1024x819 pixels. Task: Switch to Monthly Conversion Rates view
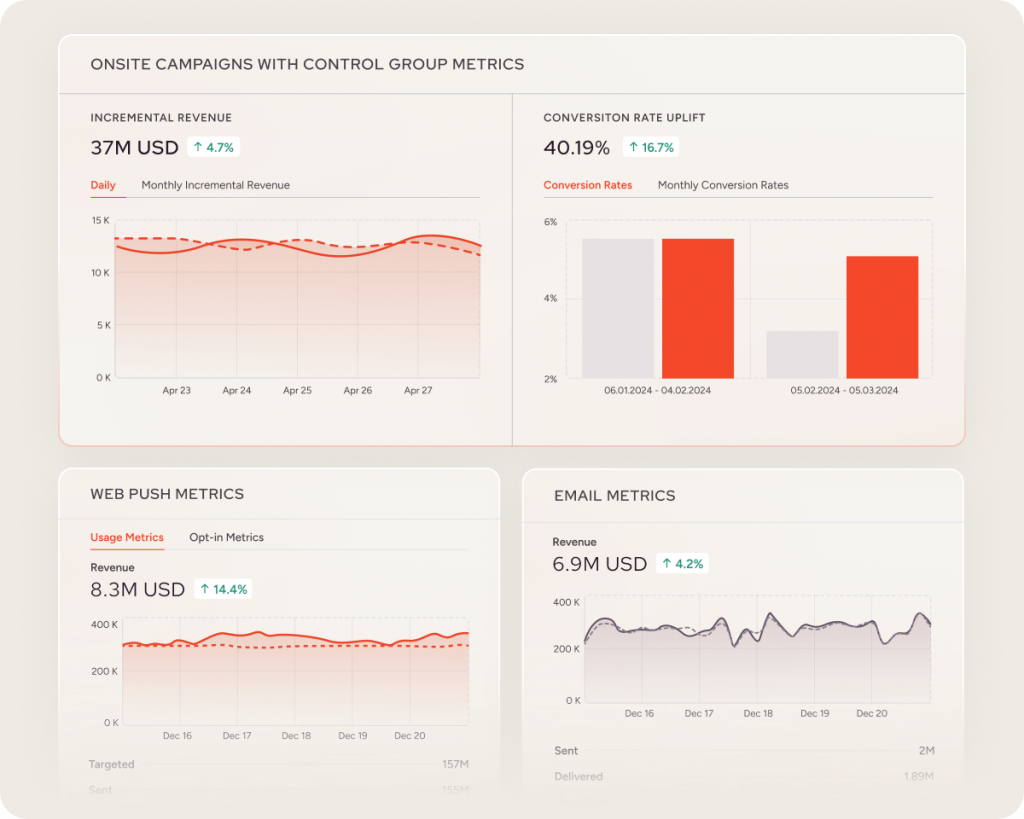point(723,185)
